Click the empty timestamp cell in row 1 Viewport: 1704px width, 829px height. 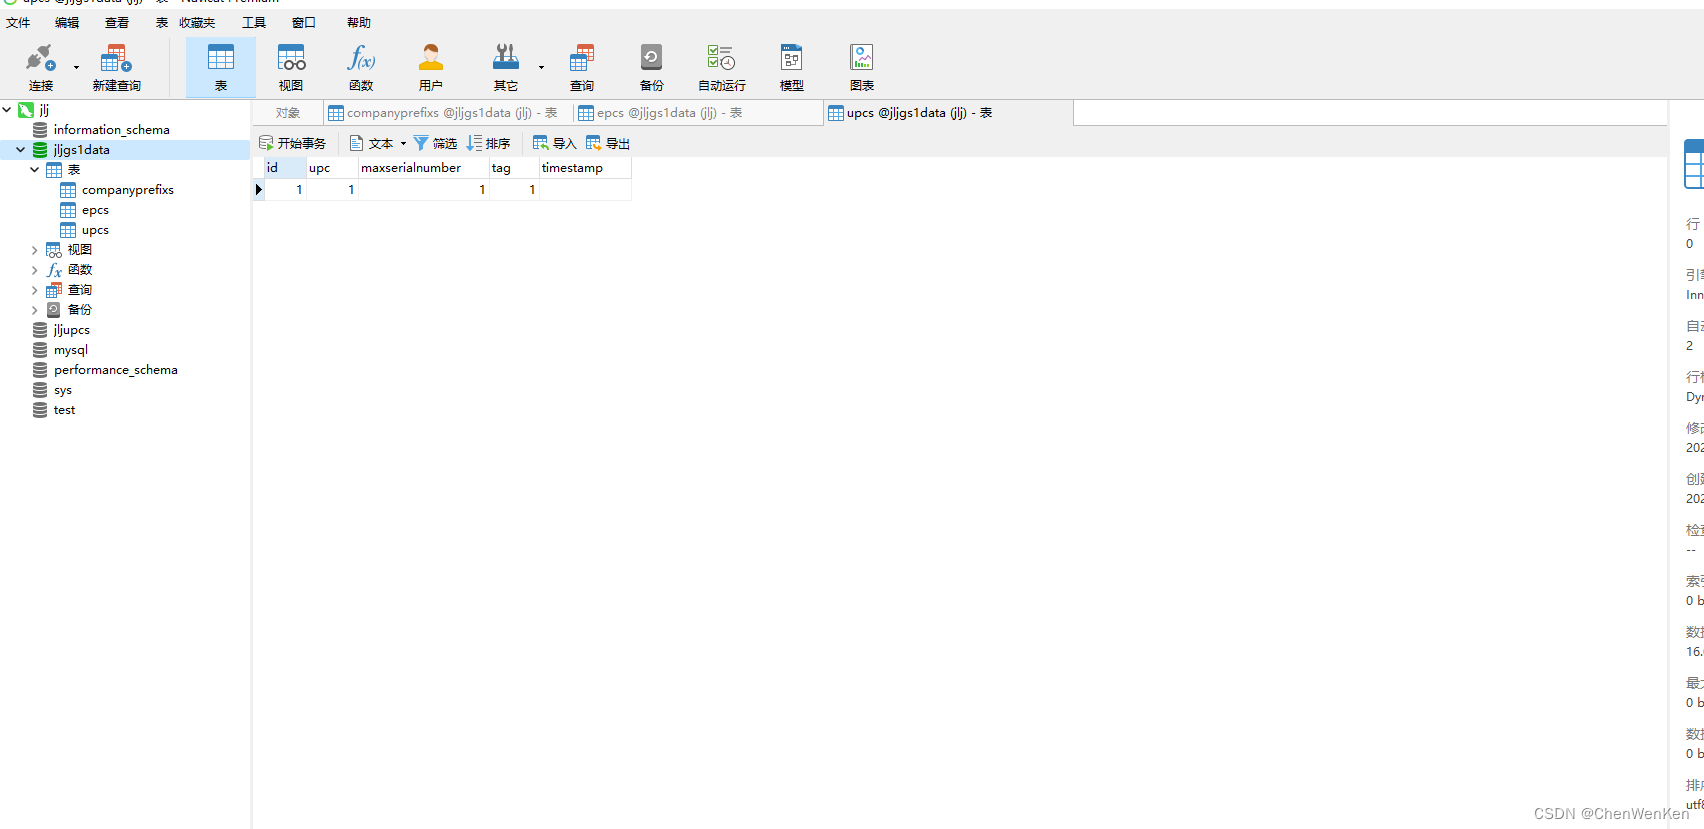(585, 189)
